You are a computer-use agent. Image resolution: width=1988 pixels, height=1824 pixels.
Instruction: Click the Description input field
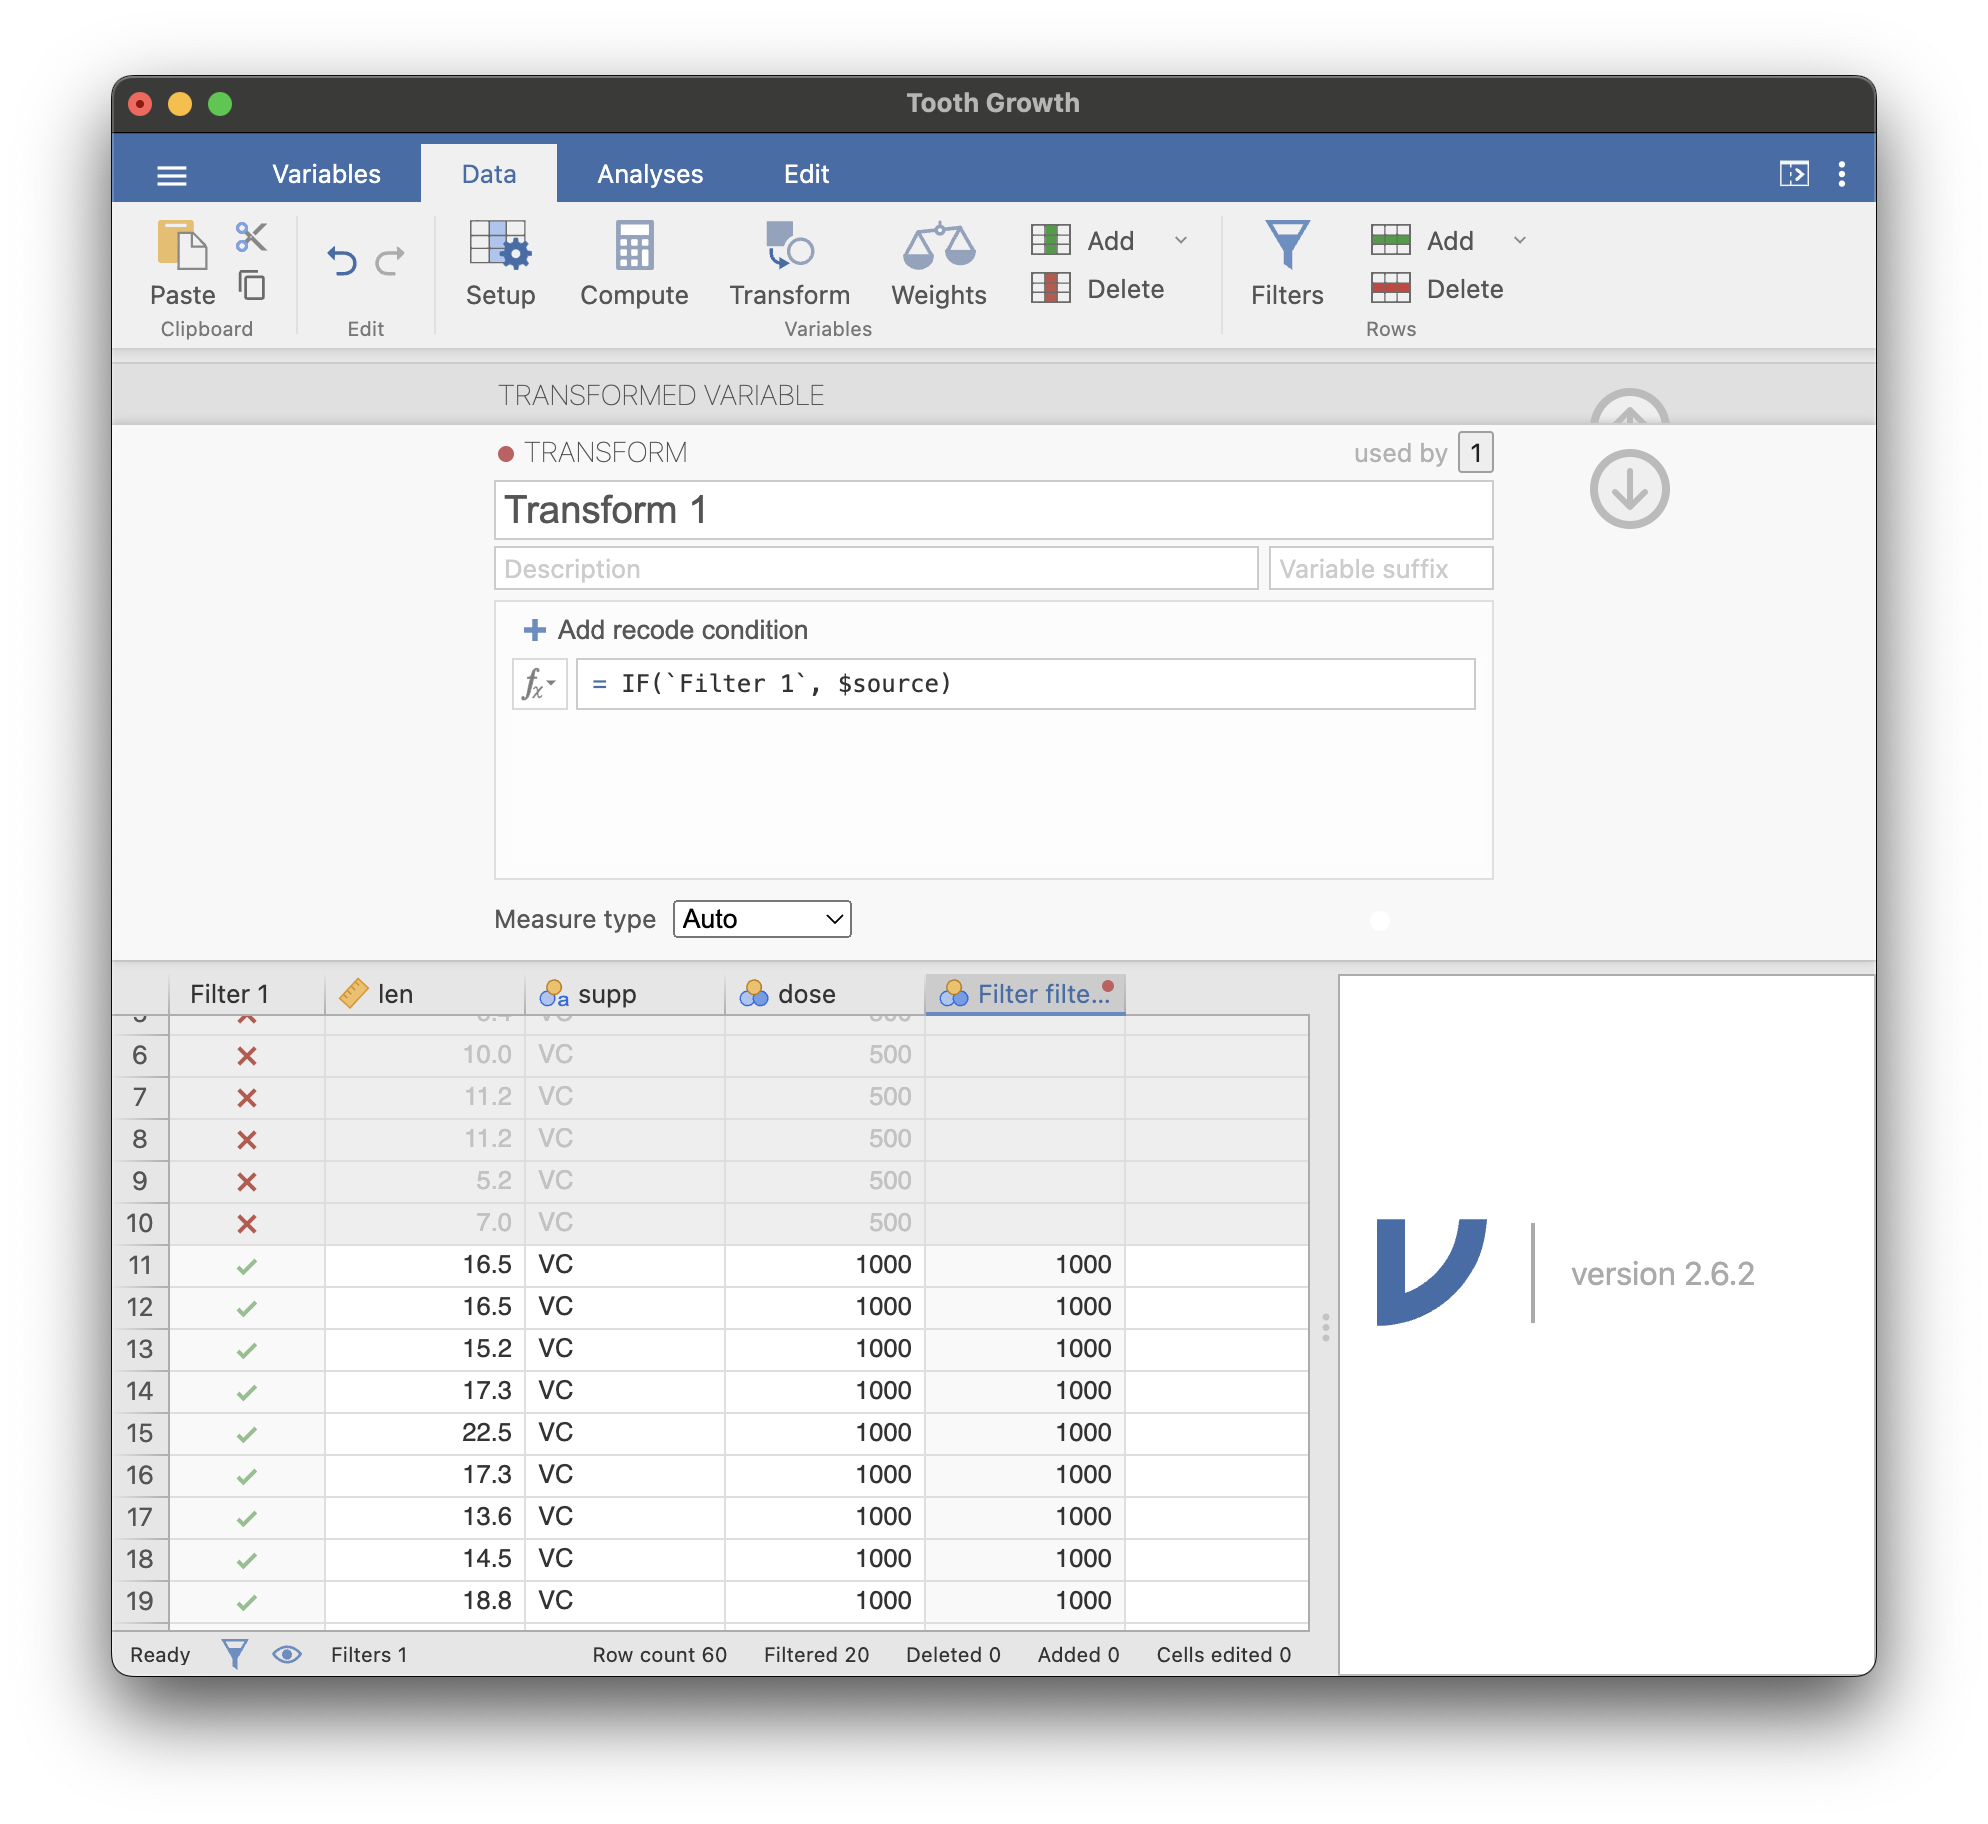(x=876, y=568)
